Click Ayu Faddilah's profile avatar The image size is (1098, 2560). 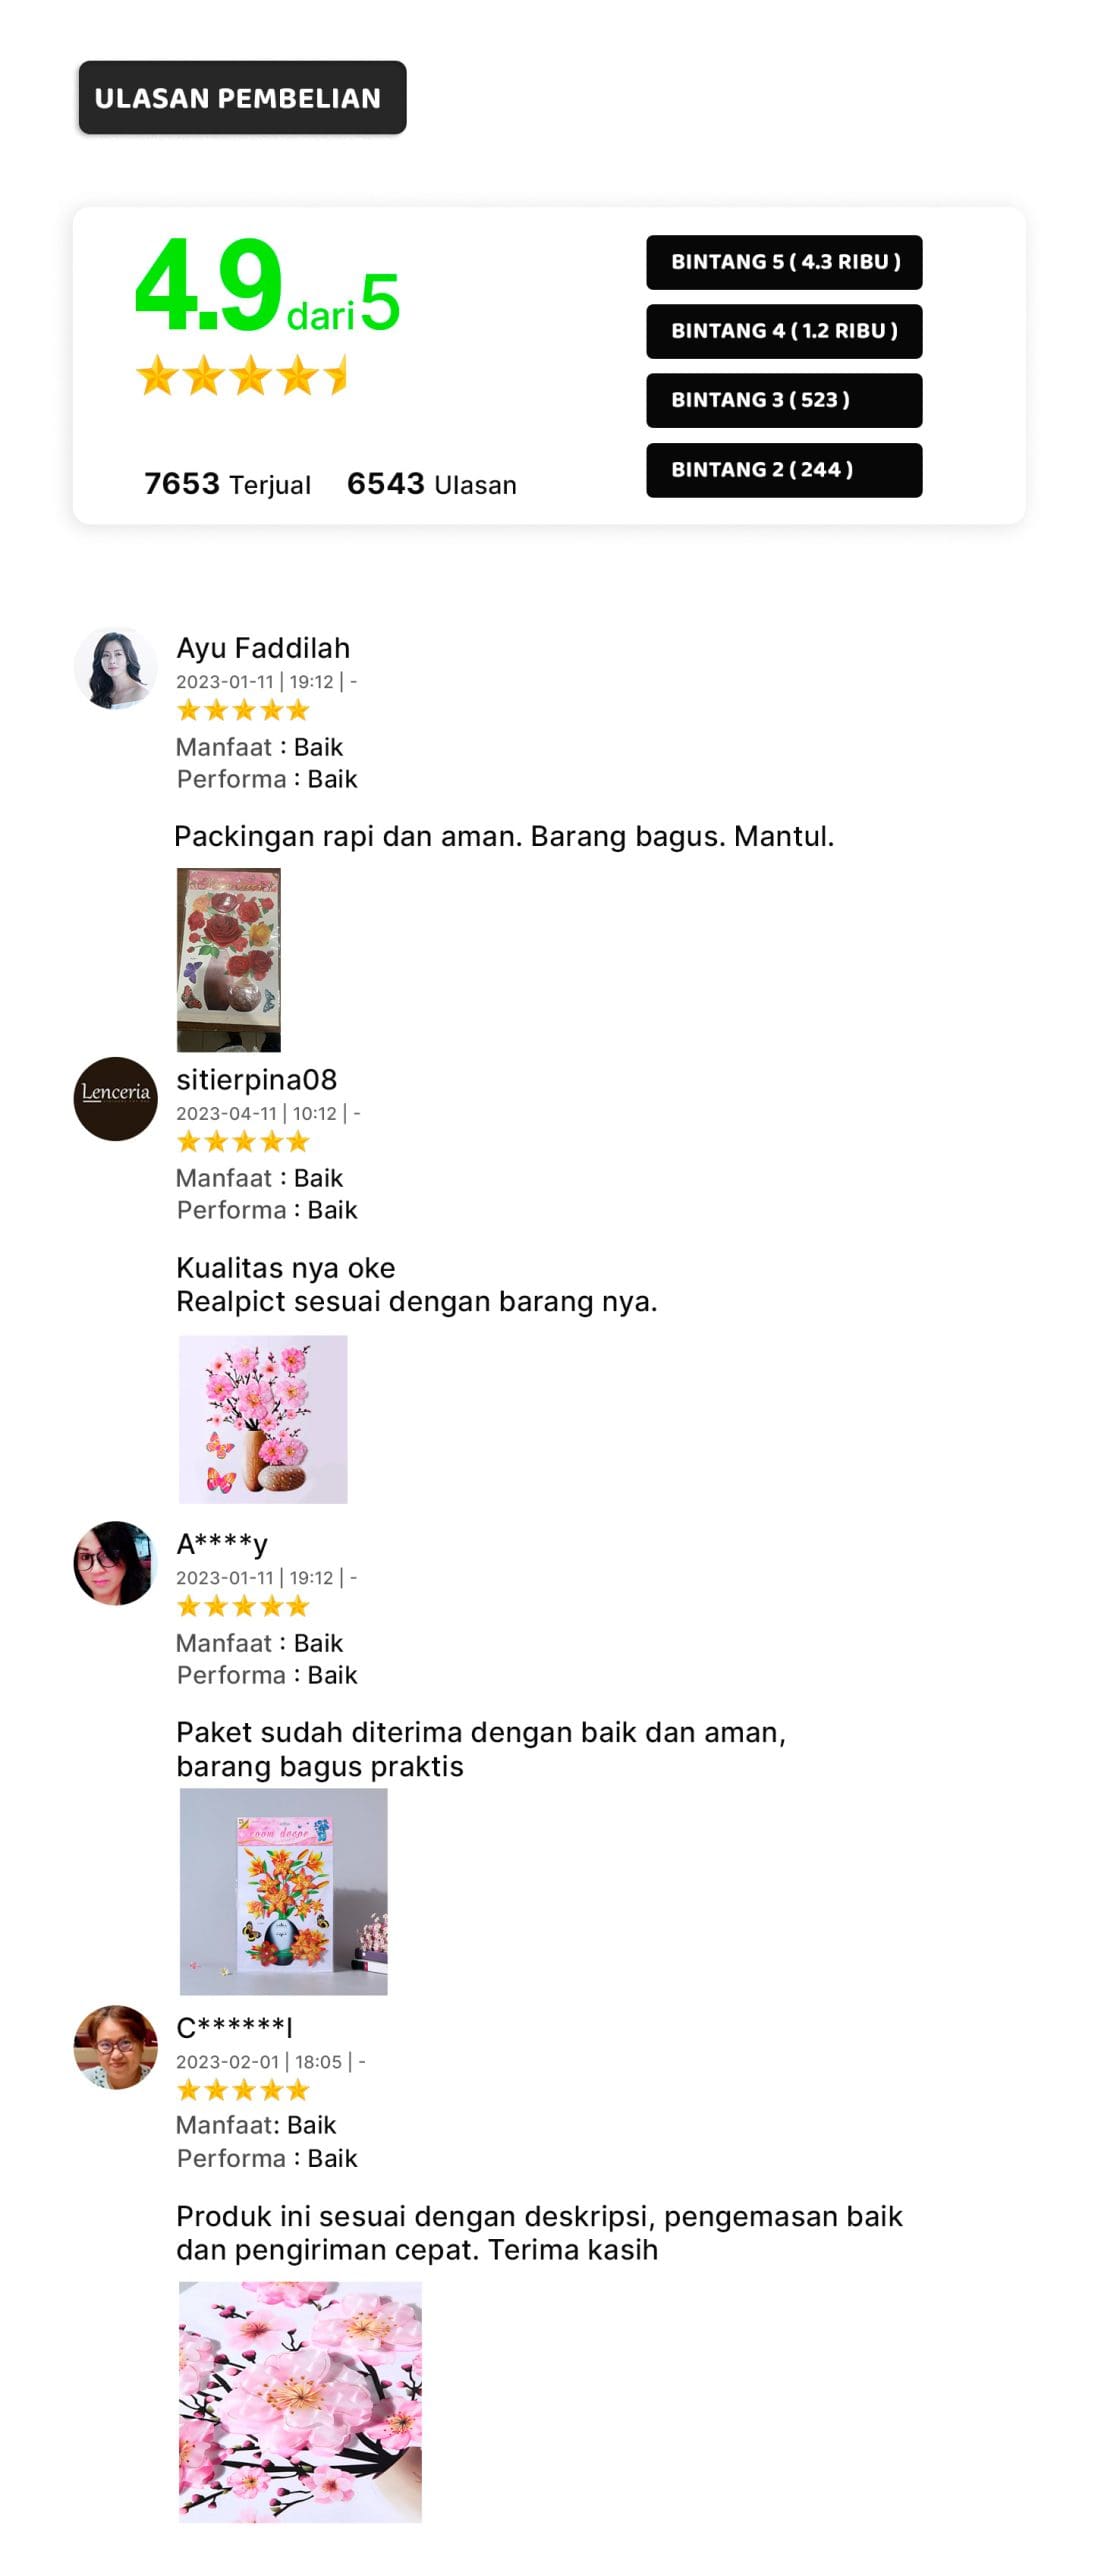(115, 668)
